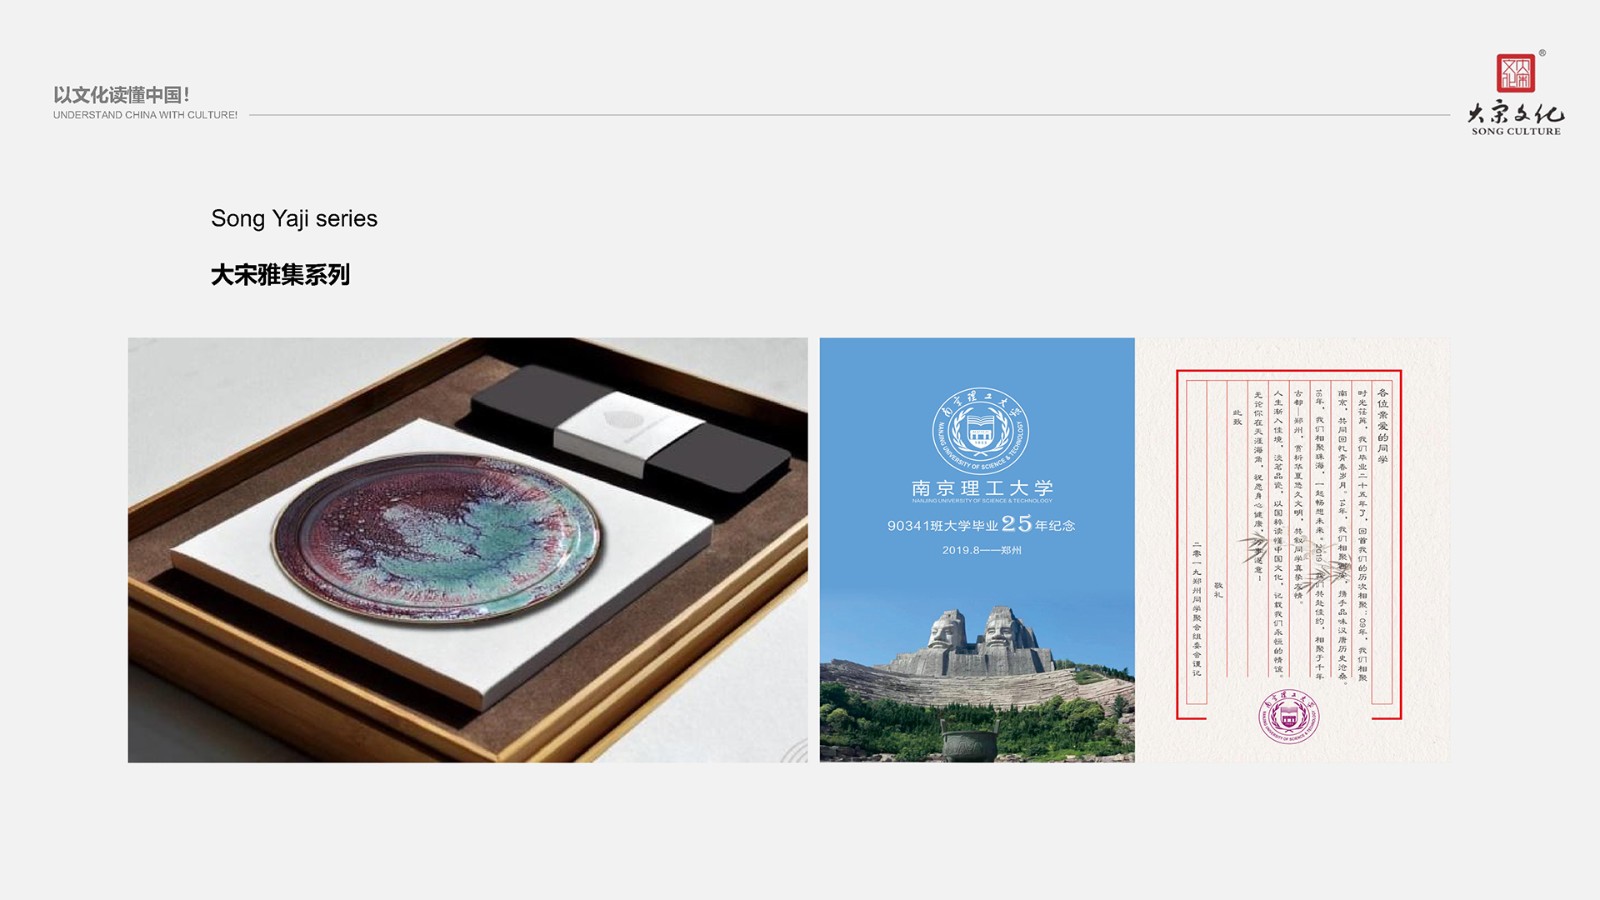This screenshot has width=1600, height=900.
Task: Select the 25年纪念 anniversary line
Action: click(981, 524)
